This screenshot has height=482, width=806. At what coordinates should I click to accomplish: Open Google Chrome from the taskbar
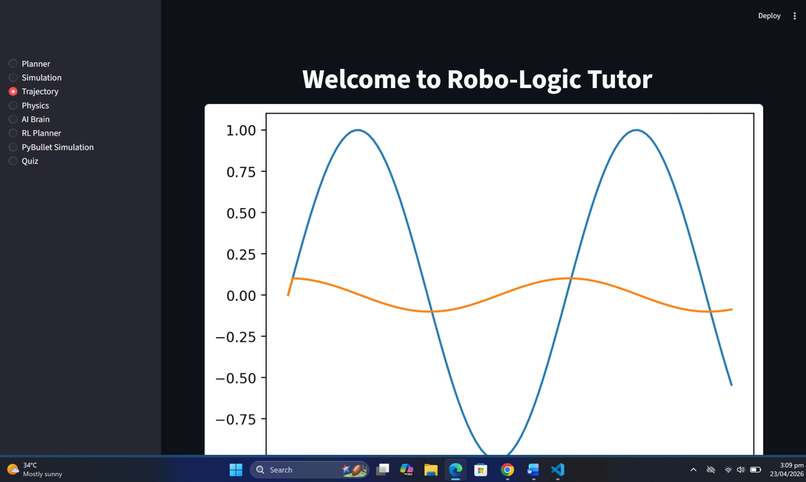[x=507, y=470]
